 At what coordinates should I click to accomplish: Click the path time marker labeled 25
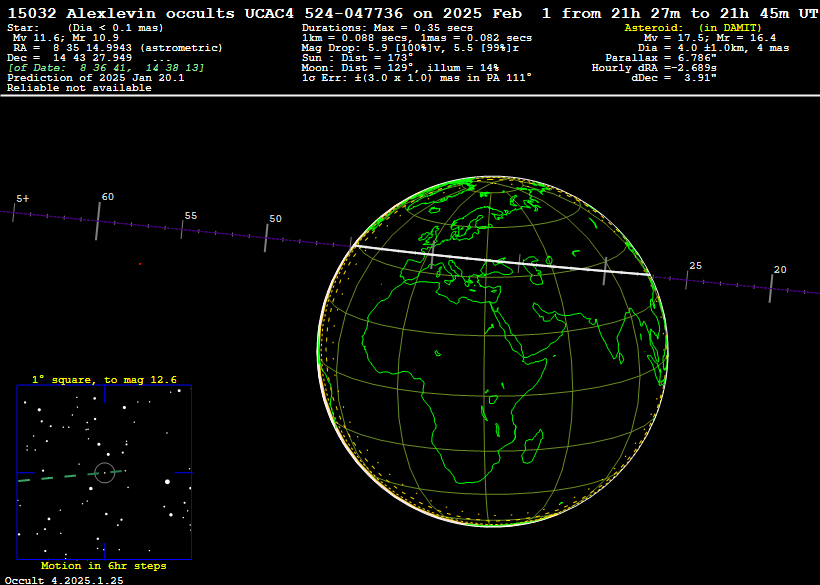point(687,280)
